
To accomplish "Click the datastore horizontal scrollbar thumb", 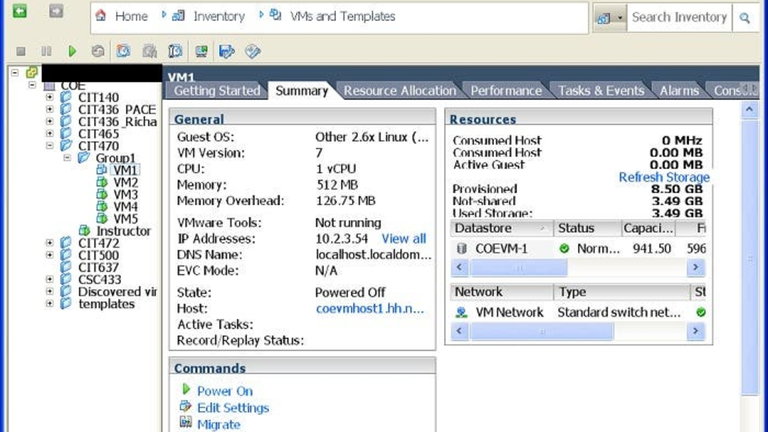I will click(519, 267).
